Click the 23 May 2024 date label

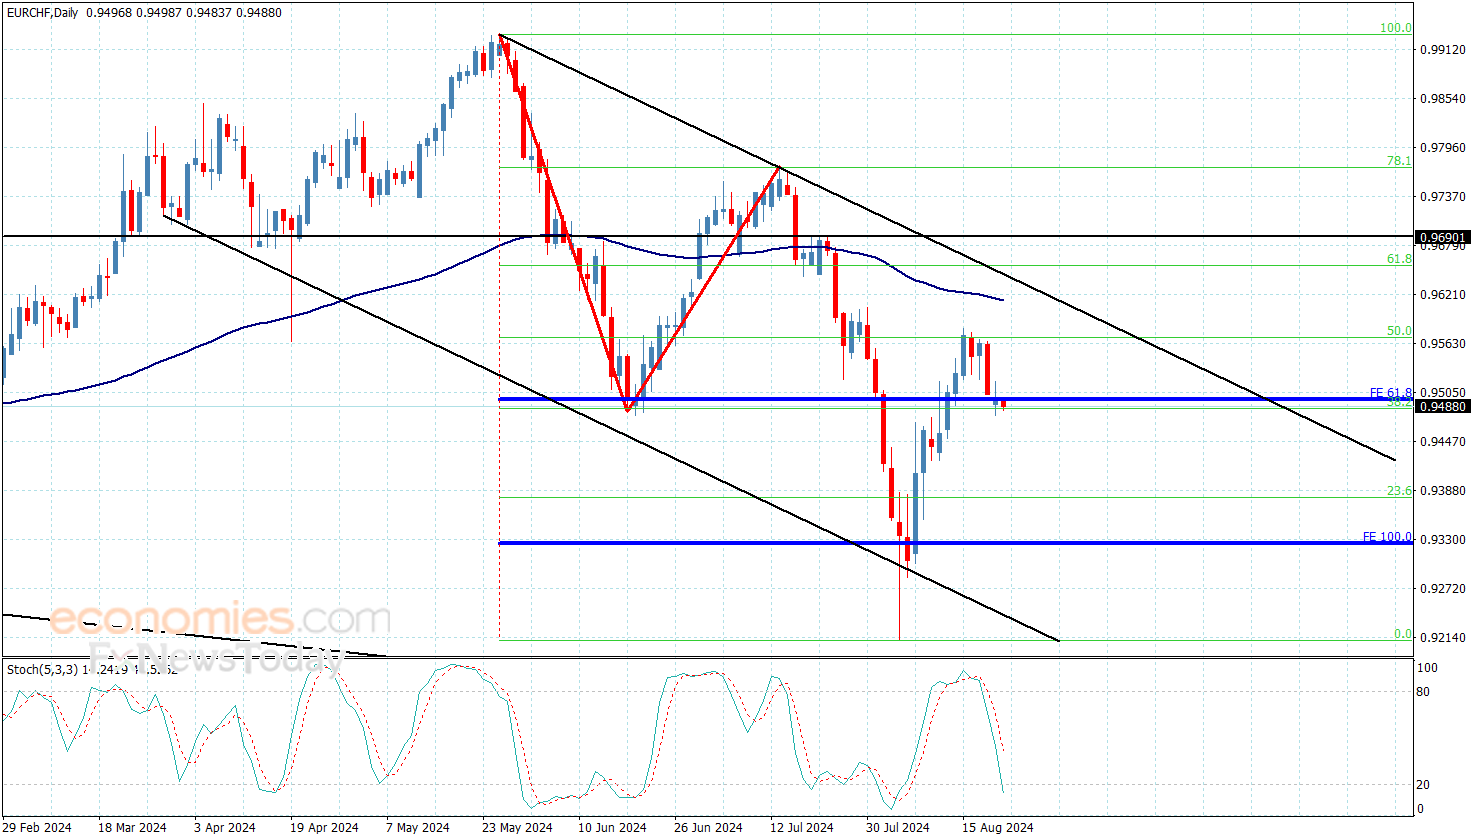[517, 827]
